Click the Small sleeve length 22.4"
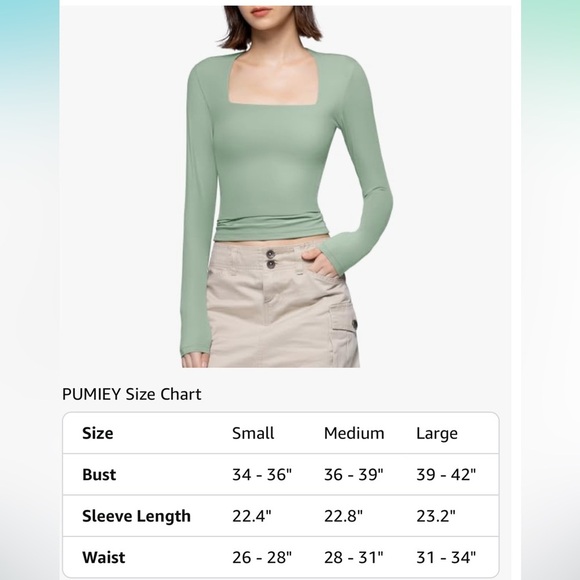 click(x=252, y=516)
